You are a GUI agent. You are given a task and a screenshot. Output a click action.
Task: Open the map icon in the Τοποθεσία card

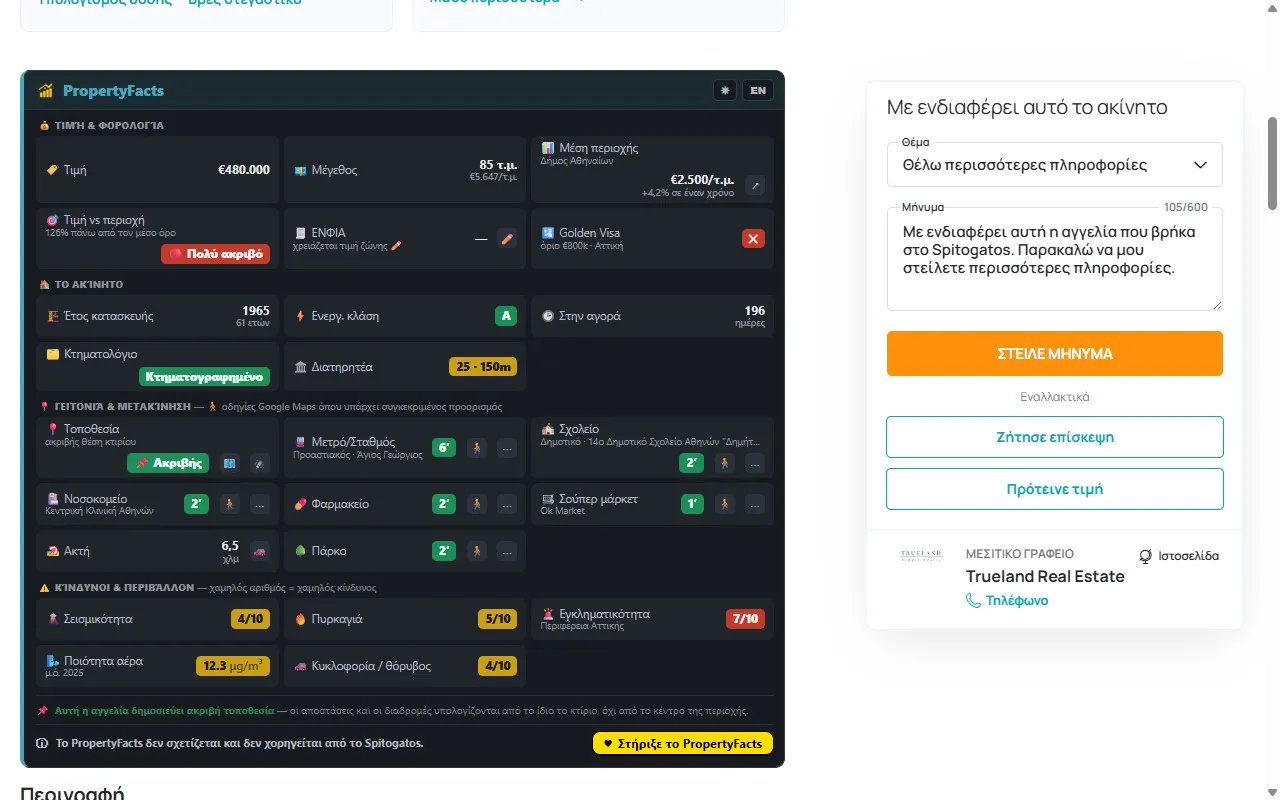click(230, 463)
